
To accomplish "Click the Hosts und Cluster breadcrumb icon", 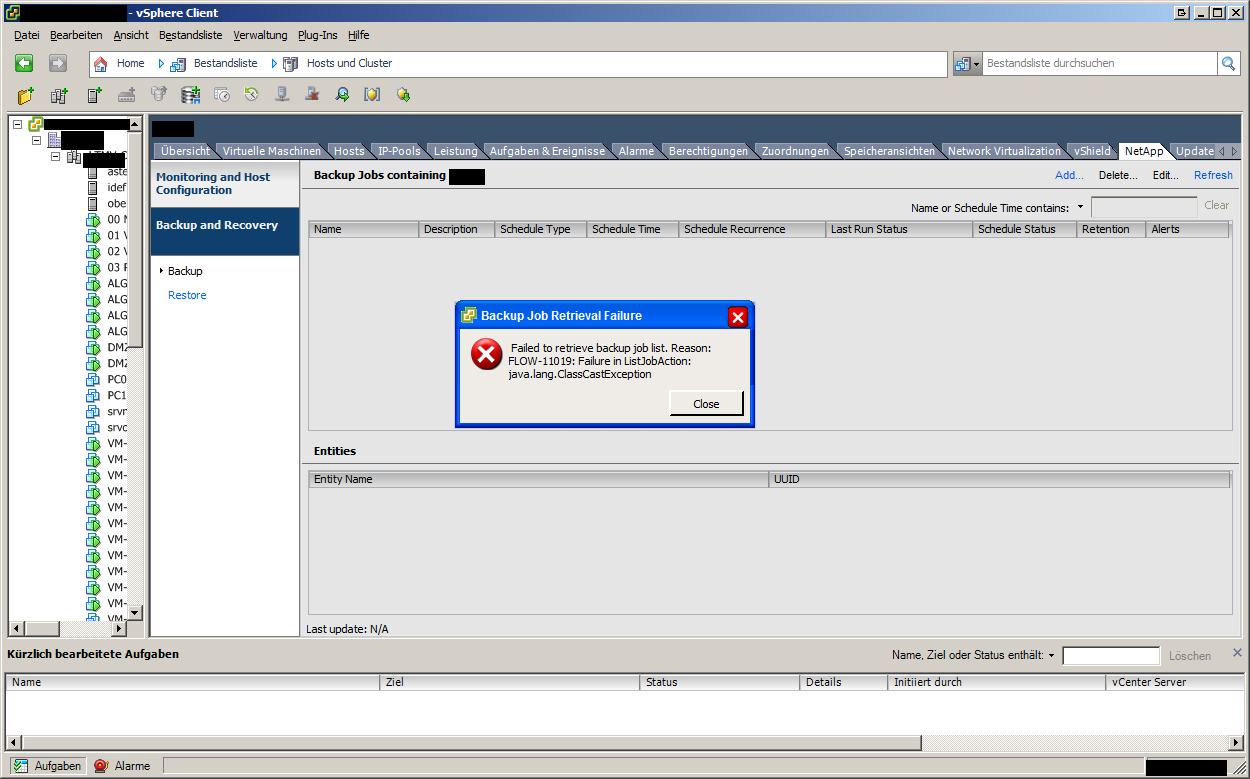I will tap(290, 63).
